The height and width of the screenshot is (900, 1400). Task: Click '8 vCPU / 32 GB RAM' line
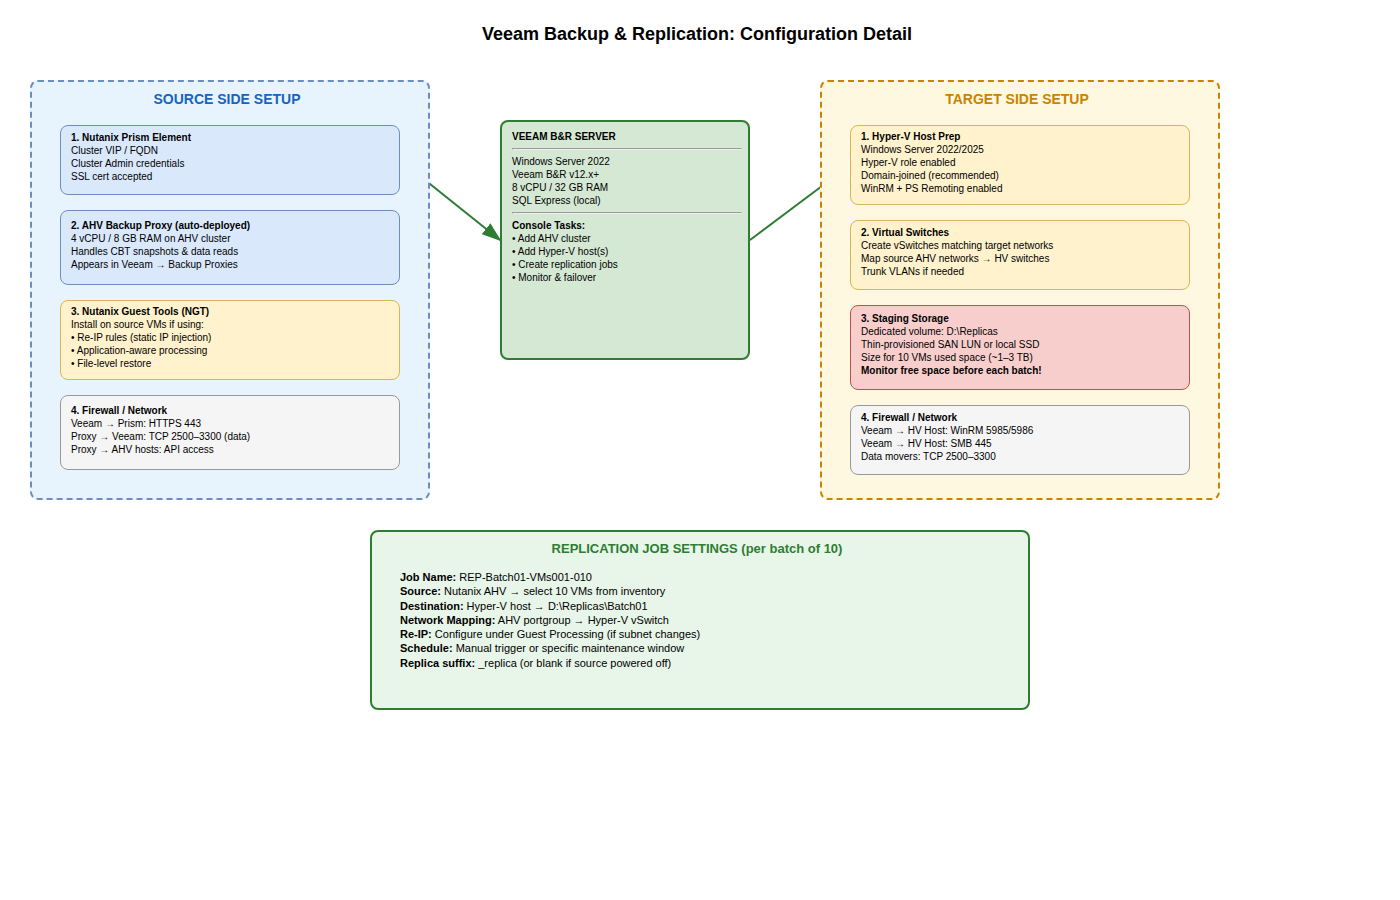560,187
